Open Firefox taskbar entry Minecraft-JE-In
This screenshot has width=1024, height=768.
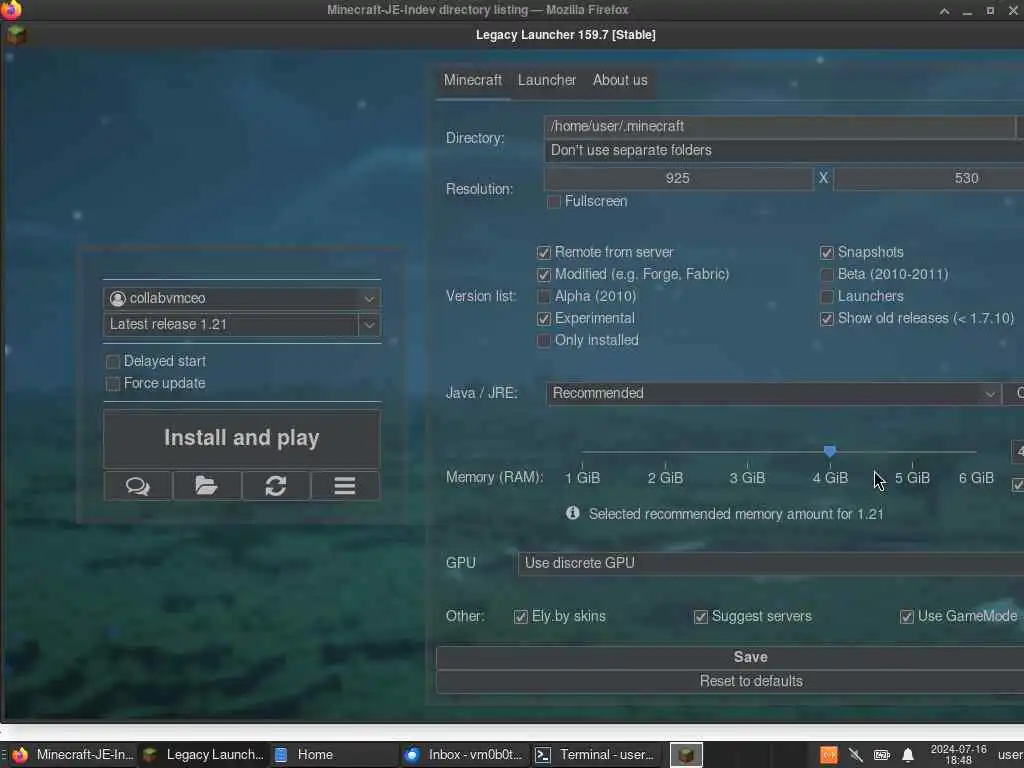click(x=72, y=755)
